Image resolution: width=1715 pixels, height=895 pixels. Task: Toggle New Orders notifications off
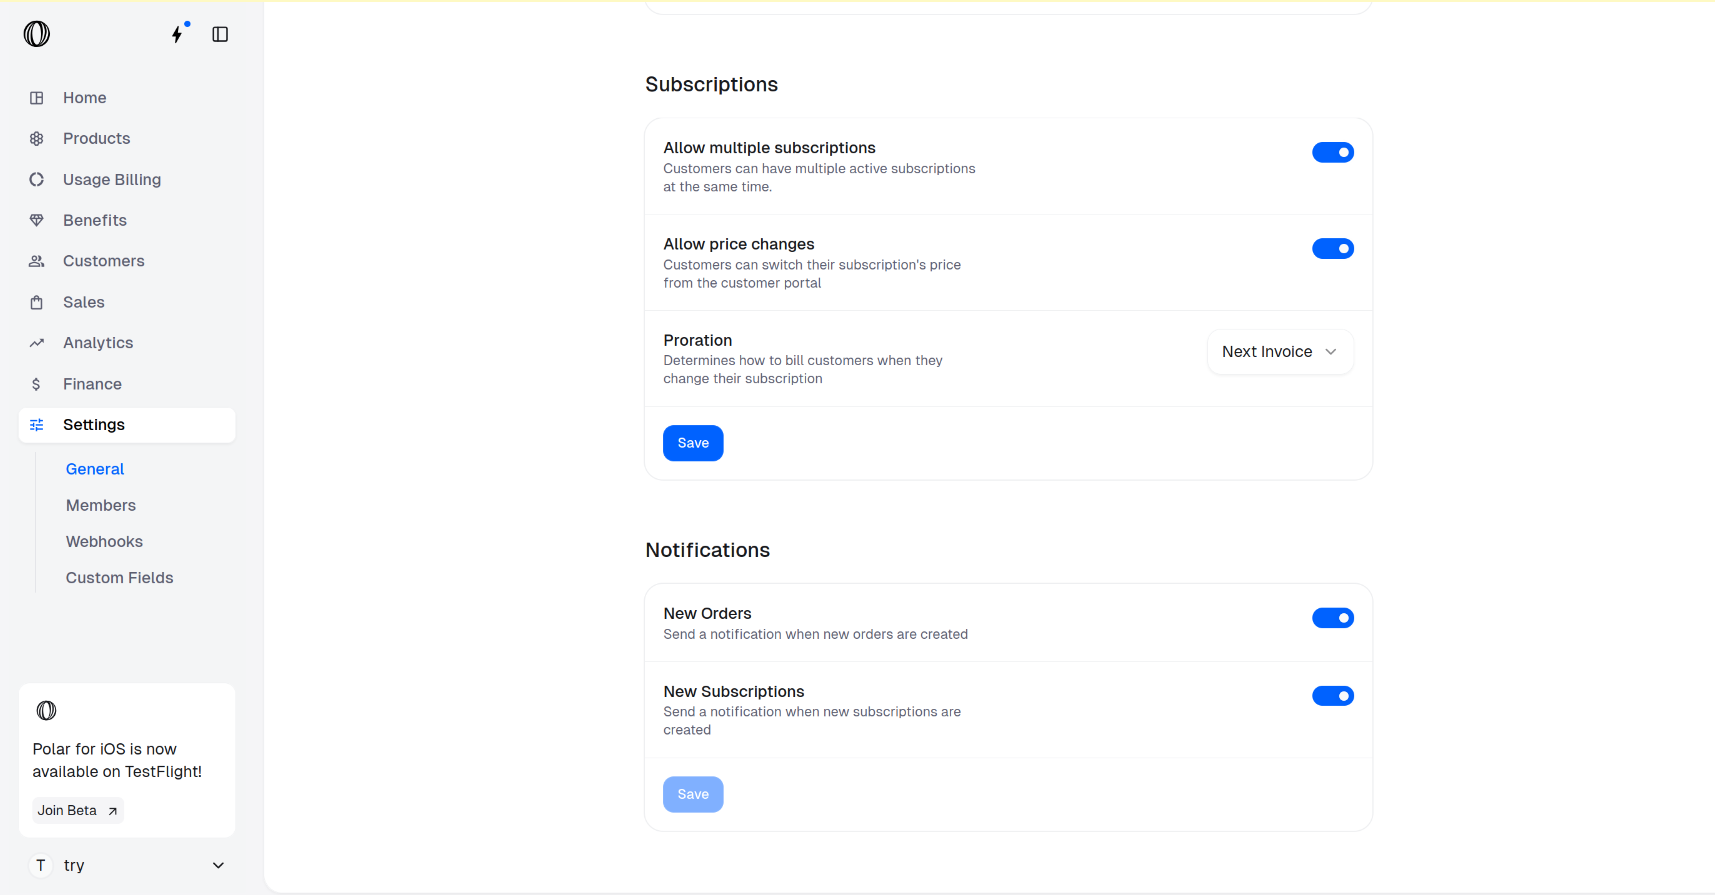(x=1332, y=618)
